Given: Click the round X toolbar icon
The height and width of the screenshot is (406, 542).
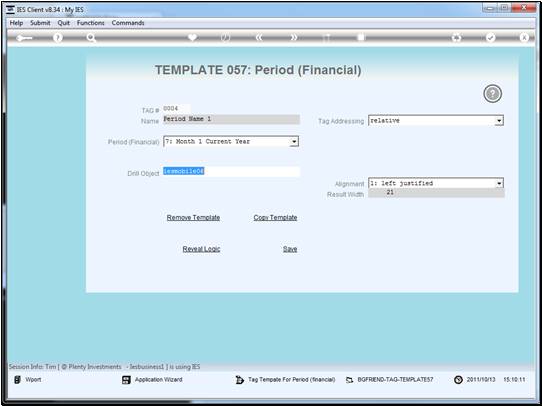Looking at the screenshot, I should click(524, 37).
